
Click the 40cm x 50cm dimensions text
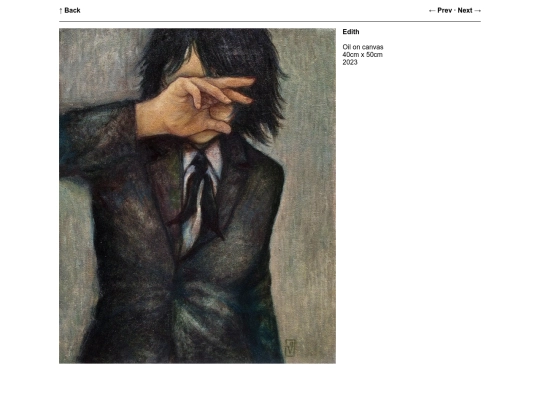click(362, 54)
